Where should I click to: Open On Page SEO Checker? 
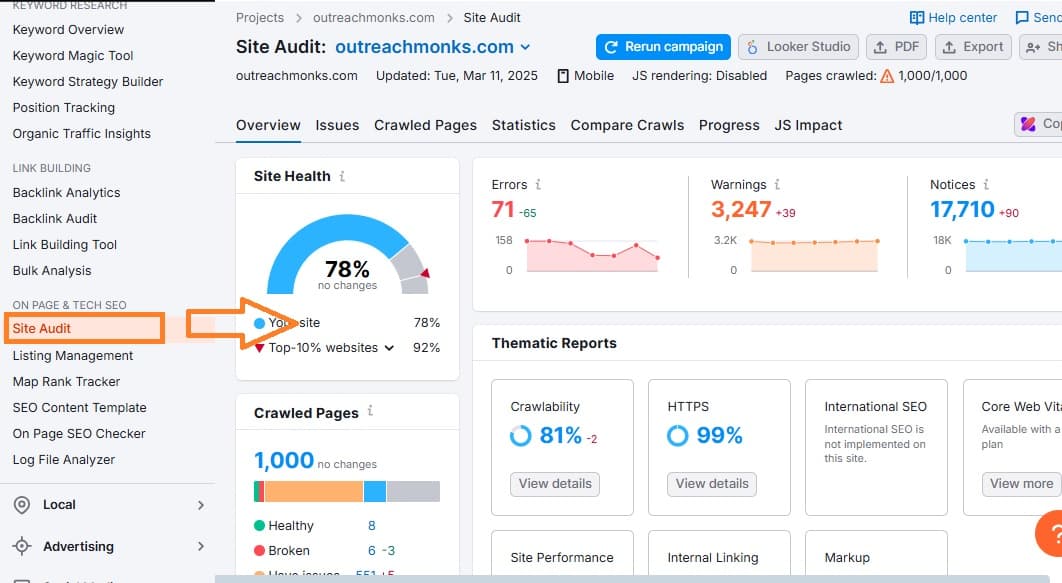[x=79, y=433]
